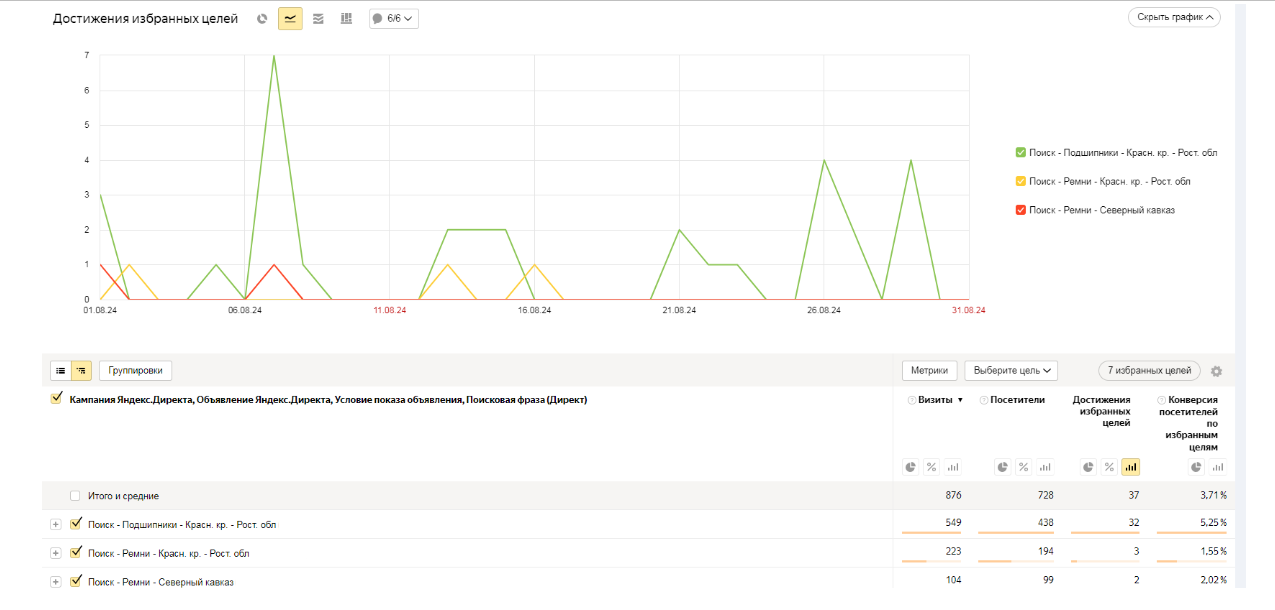This screenshot has width=1275, height=610.
Task: Show bar chart for Конверсия посетителей column
Action: (1218, 467)
